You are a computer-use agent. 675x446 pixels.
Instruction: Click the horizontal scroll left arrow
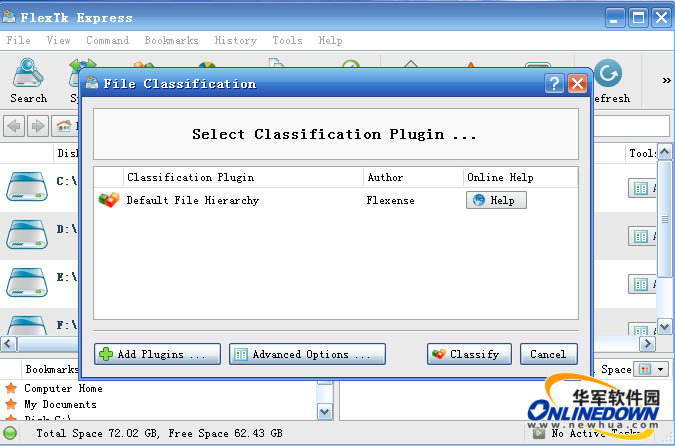click(x=8, y=344)
